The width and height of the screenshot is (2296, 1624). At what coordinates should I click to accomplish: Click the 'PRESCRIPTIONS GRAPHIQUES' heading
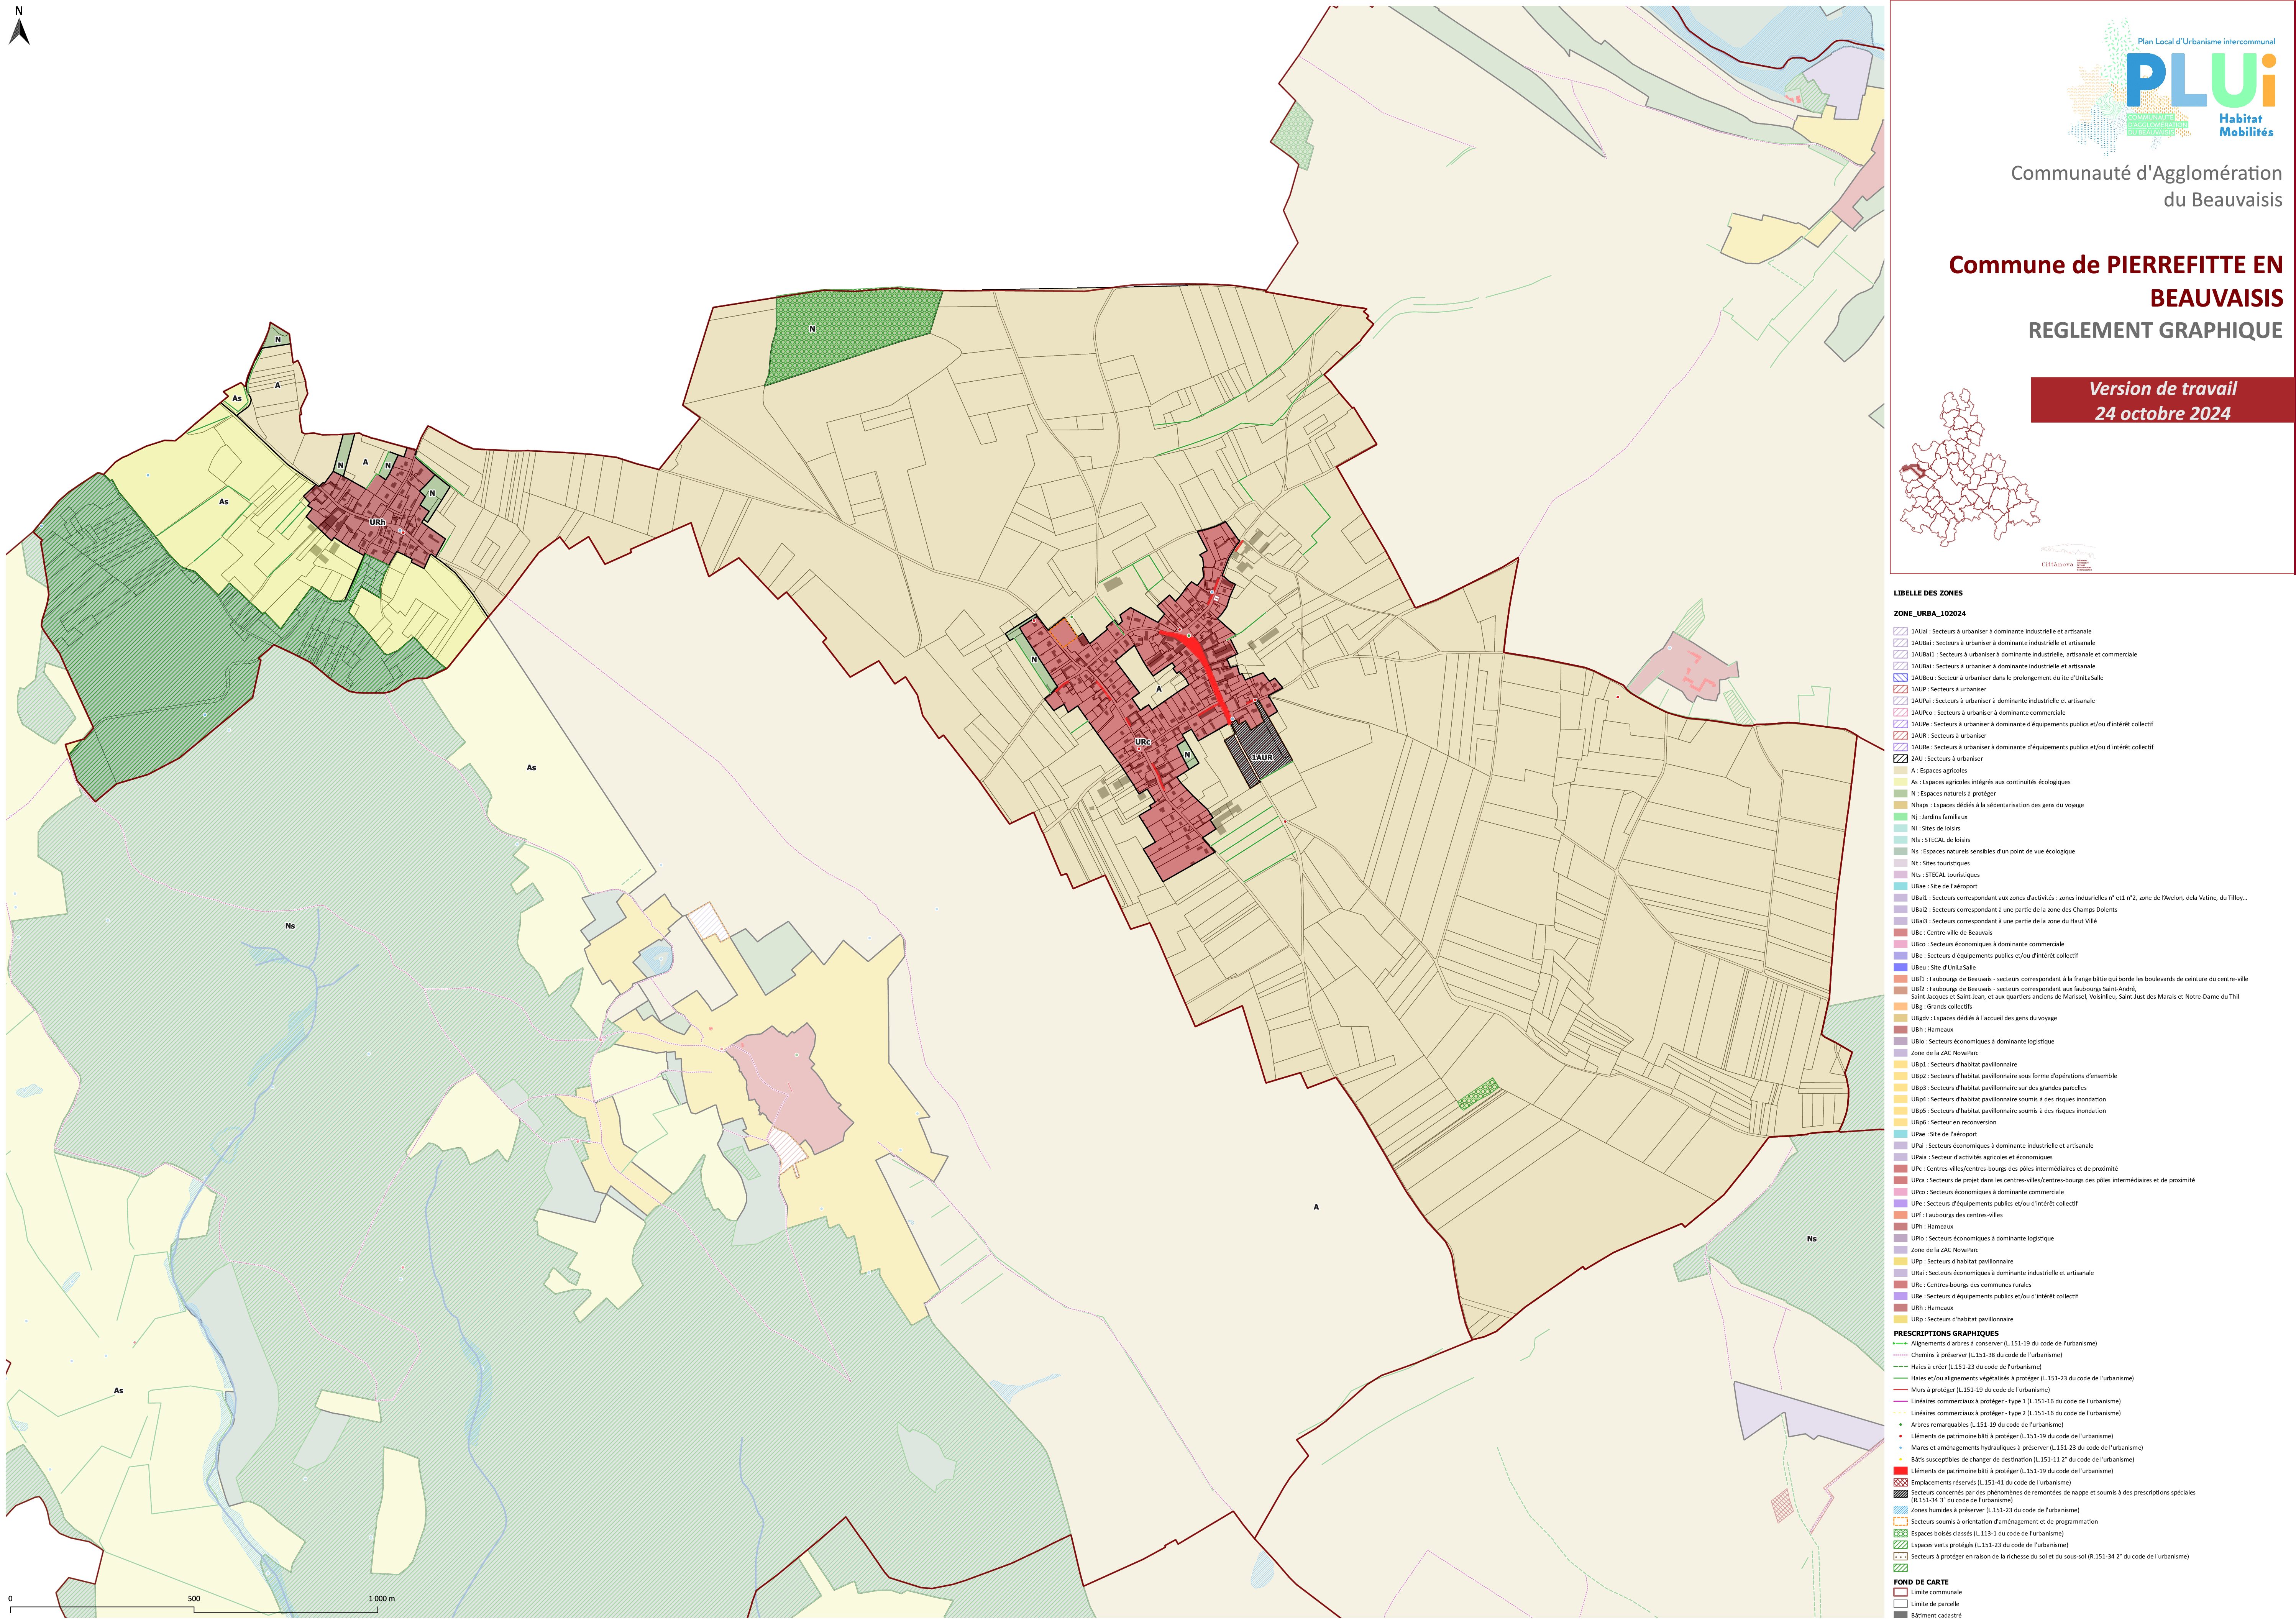coord(1946,1334)
